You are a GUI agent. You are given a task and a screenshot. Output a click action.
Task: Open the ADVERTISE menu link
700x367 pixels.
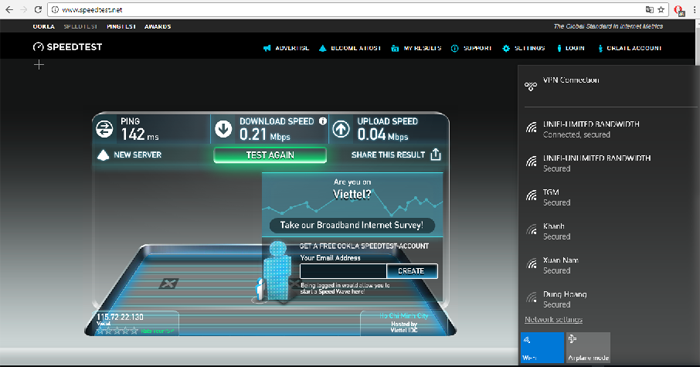[286, 48]
